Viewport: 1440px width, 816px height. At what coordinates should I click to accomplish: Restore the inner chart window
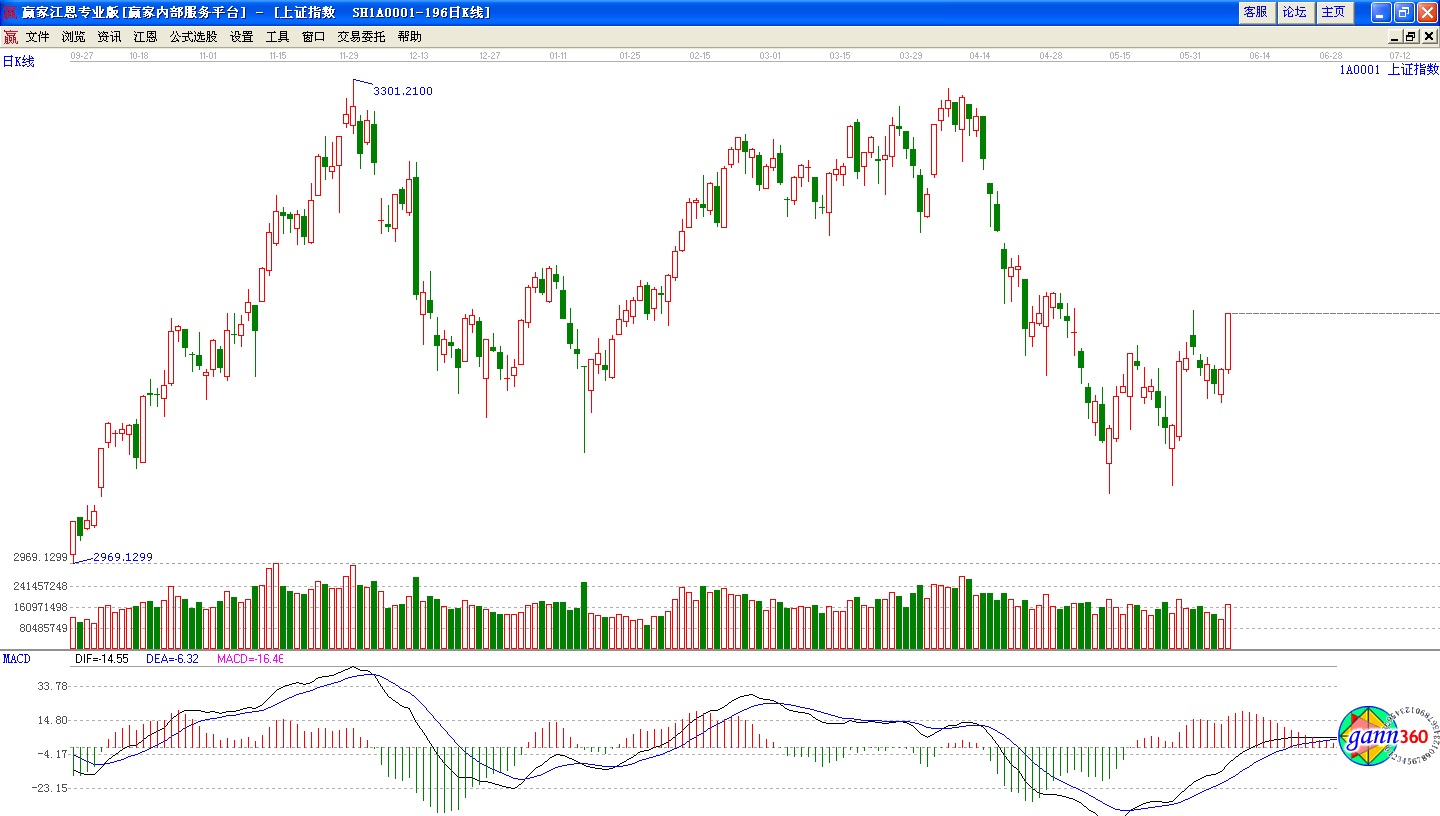coord(1411,37)
